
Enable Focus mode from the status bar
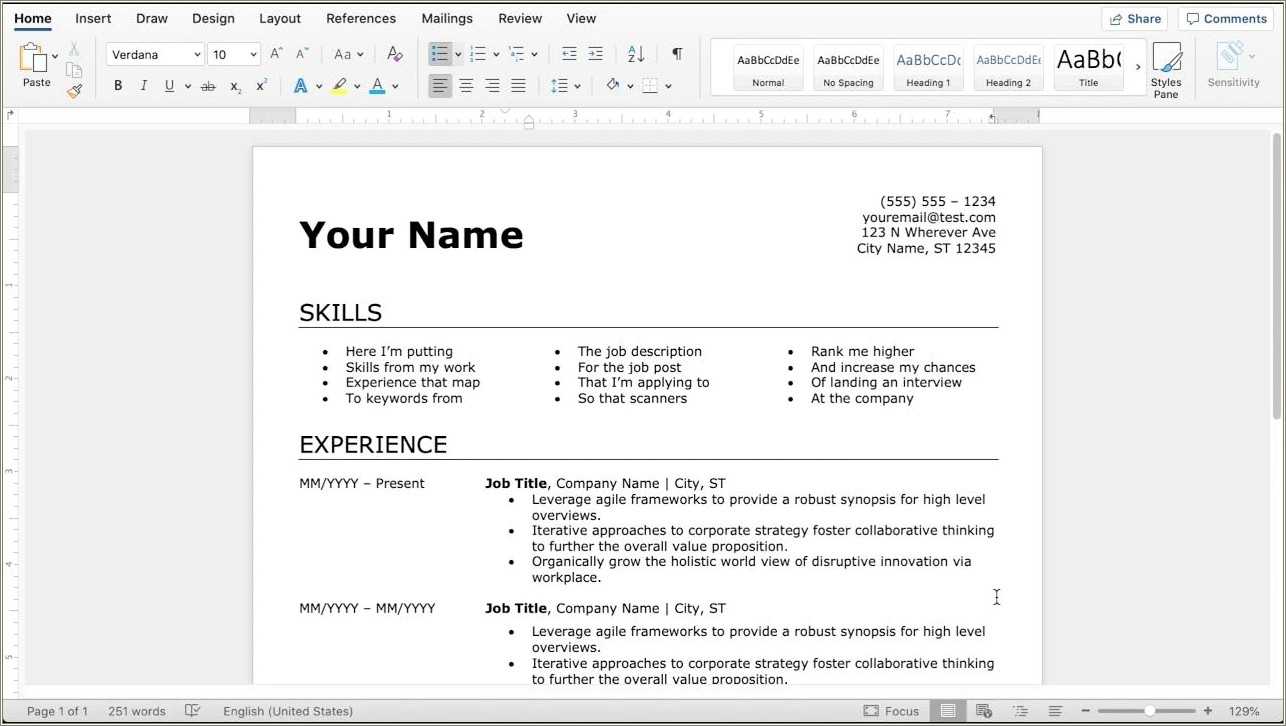point(891,711)
